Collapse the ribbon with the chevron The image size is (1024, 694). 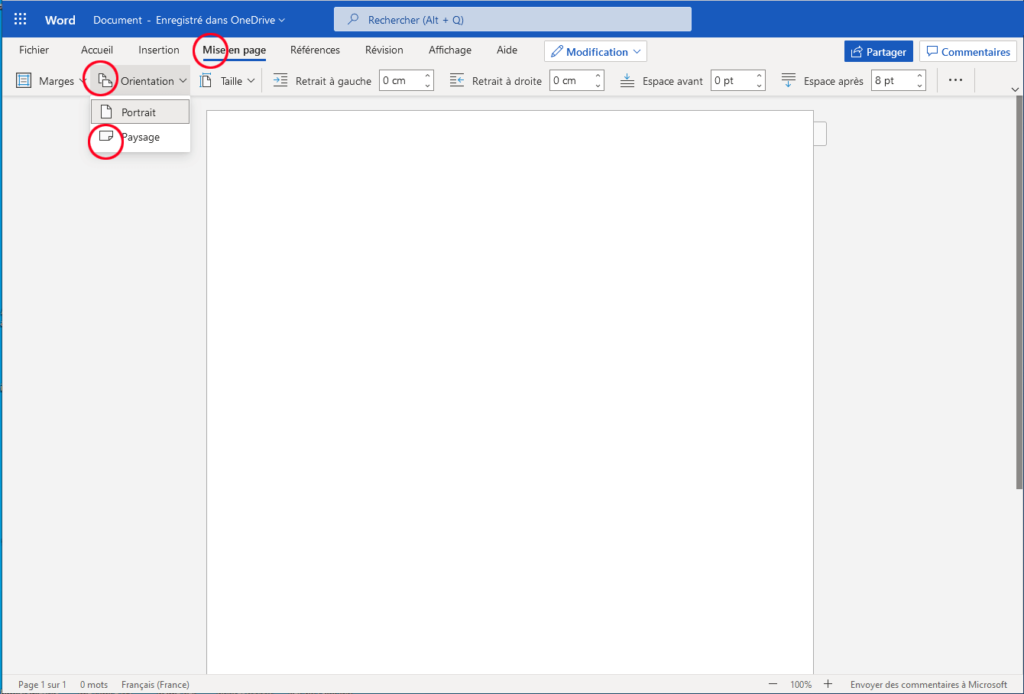[1015, 89]
